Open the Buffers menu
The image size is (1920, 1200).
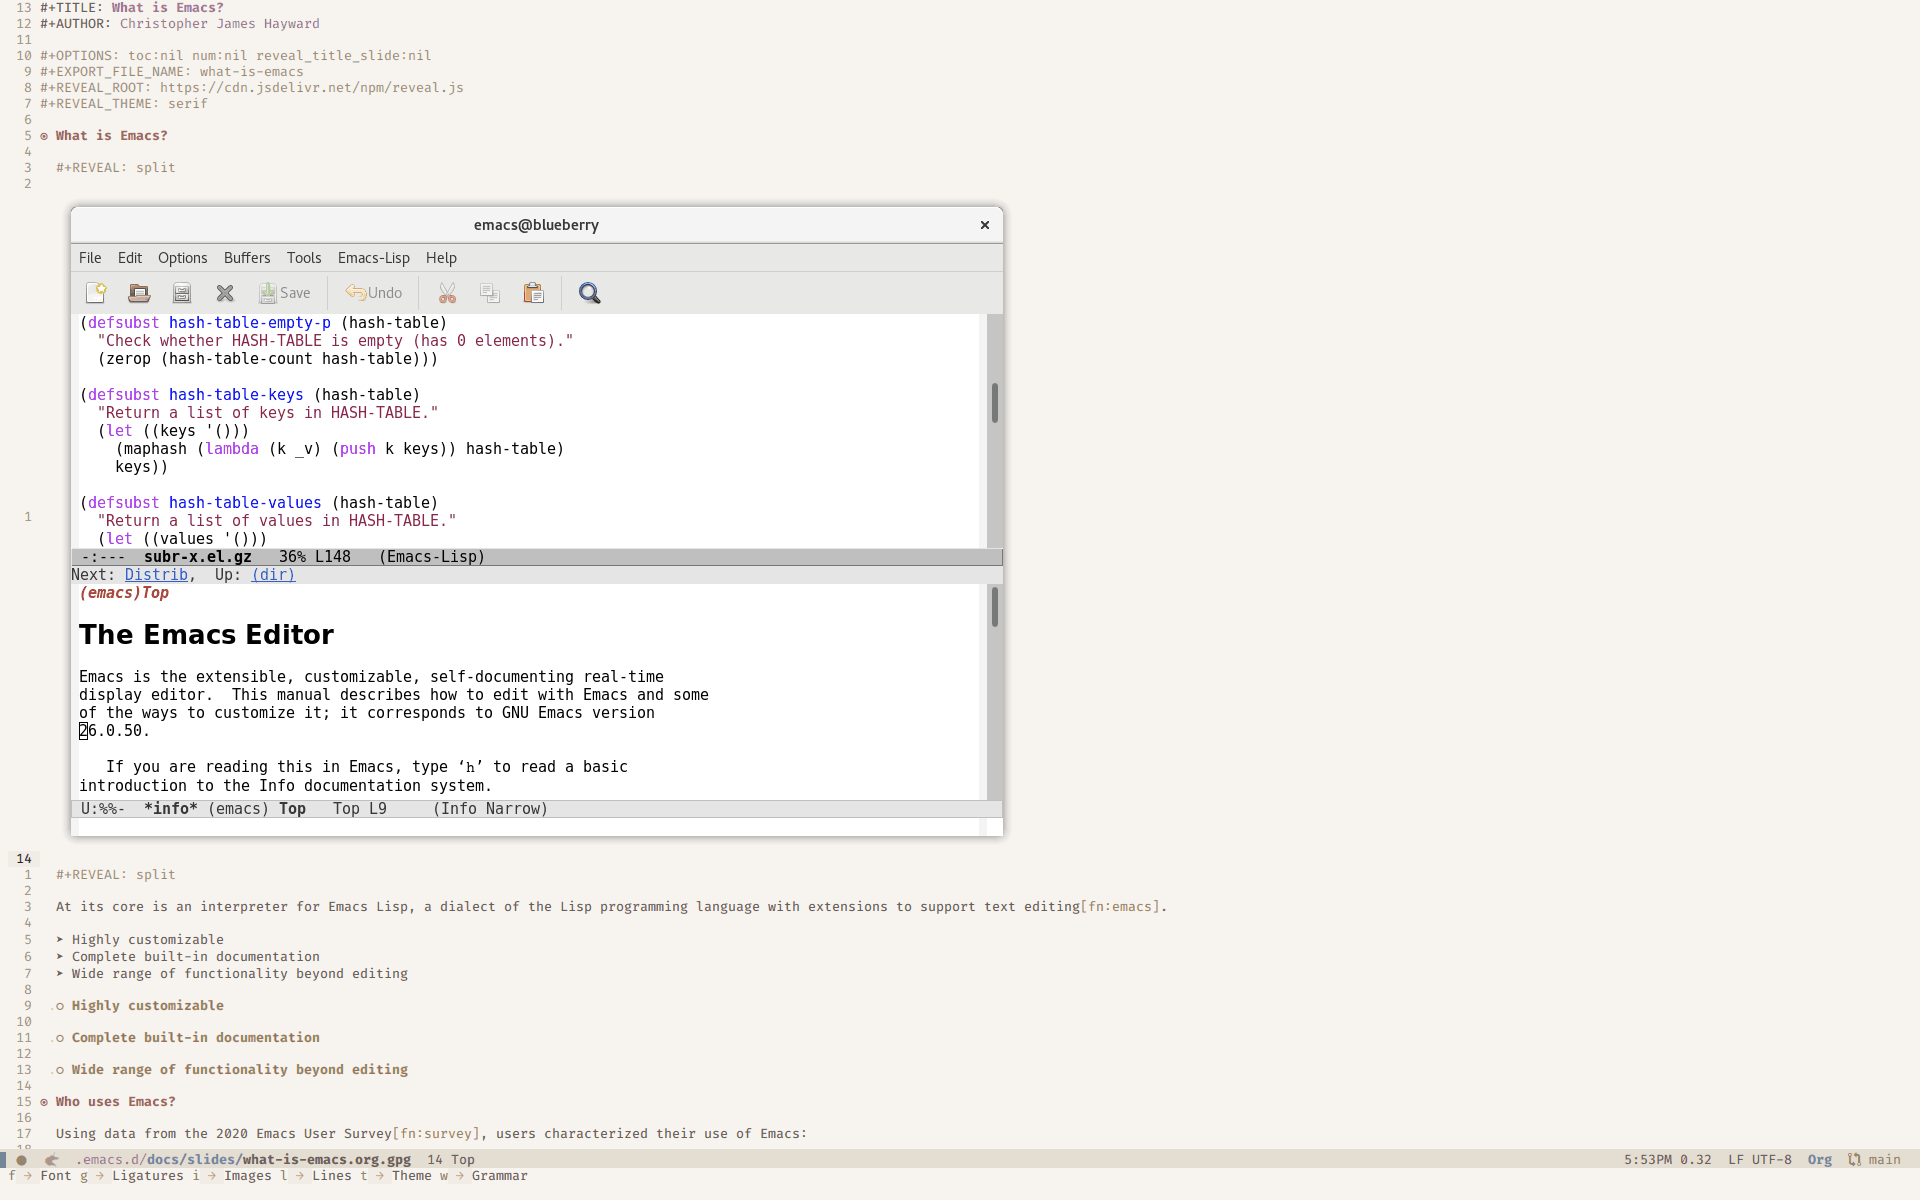tap(246, 257)
